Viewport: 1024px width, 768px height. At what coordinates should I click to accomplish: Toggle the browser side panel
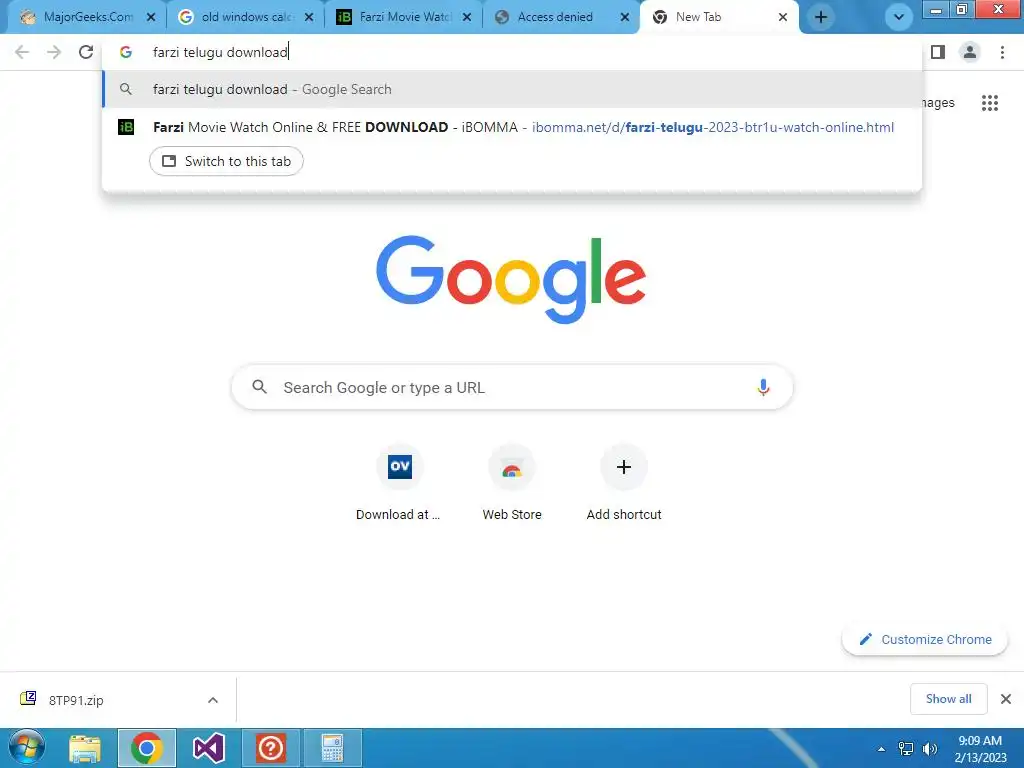click(938, 52)
